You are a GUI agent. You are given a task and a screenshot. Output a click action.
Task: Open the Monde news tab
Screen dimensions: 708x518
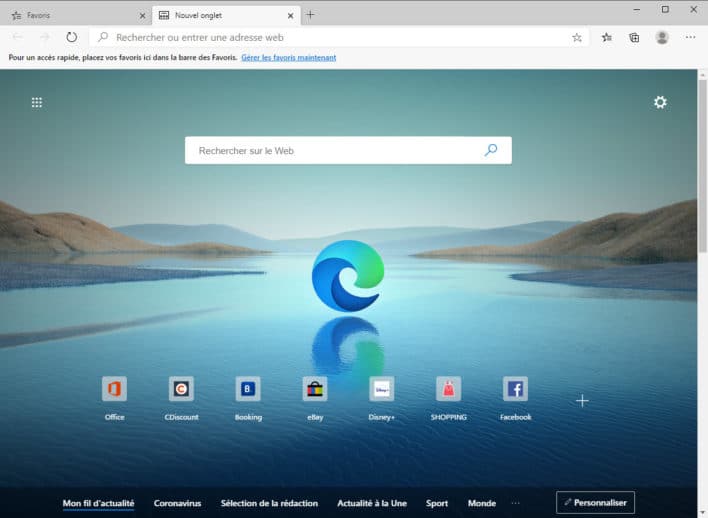click(482, 503)
